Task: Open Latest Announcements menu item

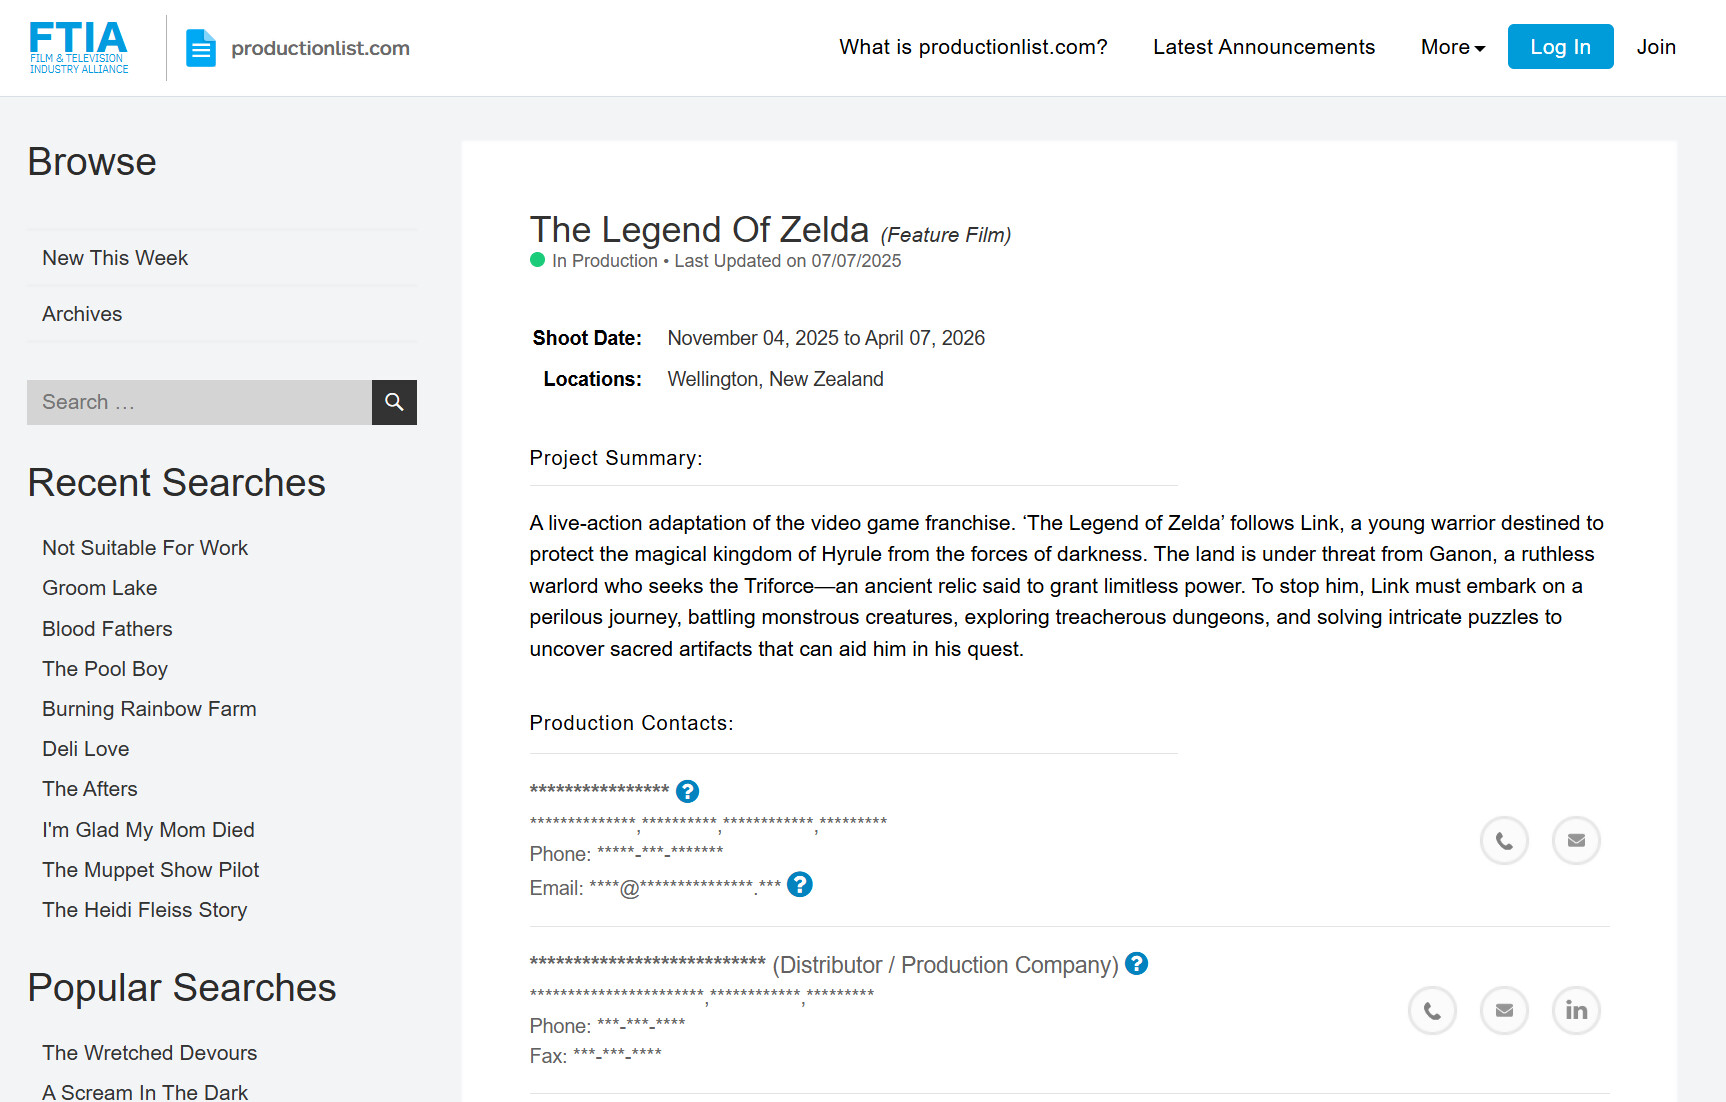Action: (1263, 47)
